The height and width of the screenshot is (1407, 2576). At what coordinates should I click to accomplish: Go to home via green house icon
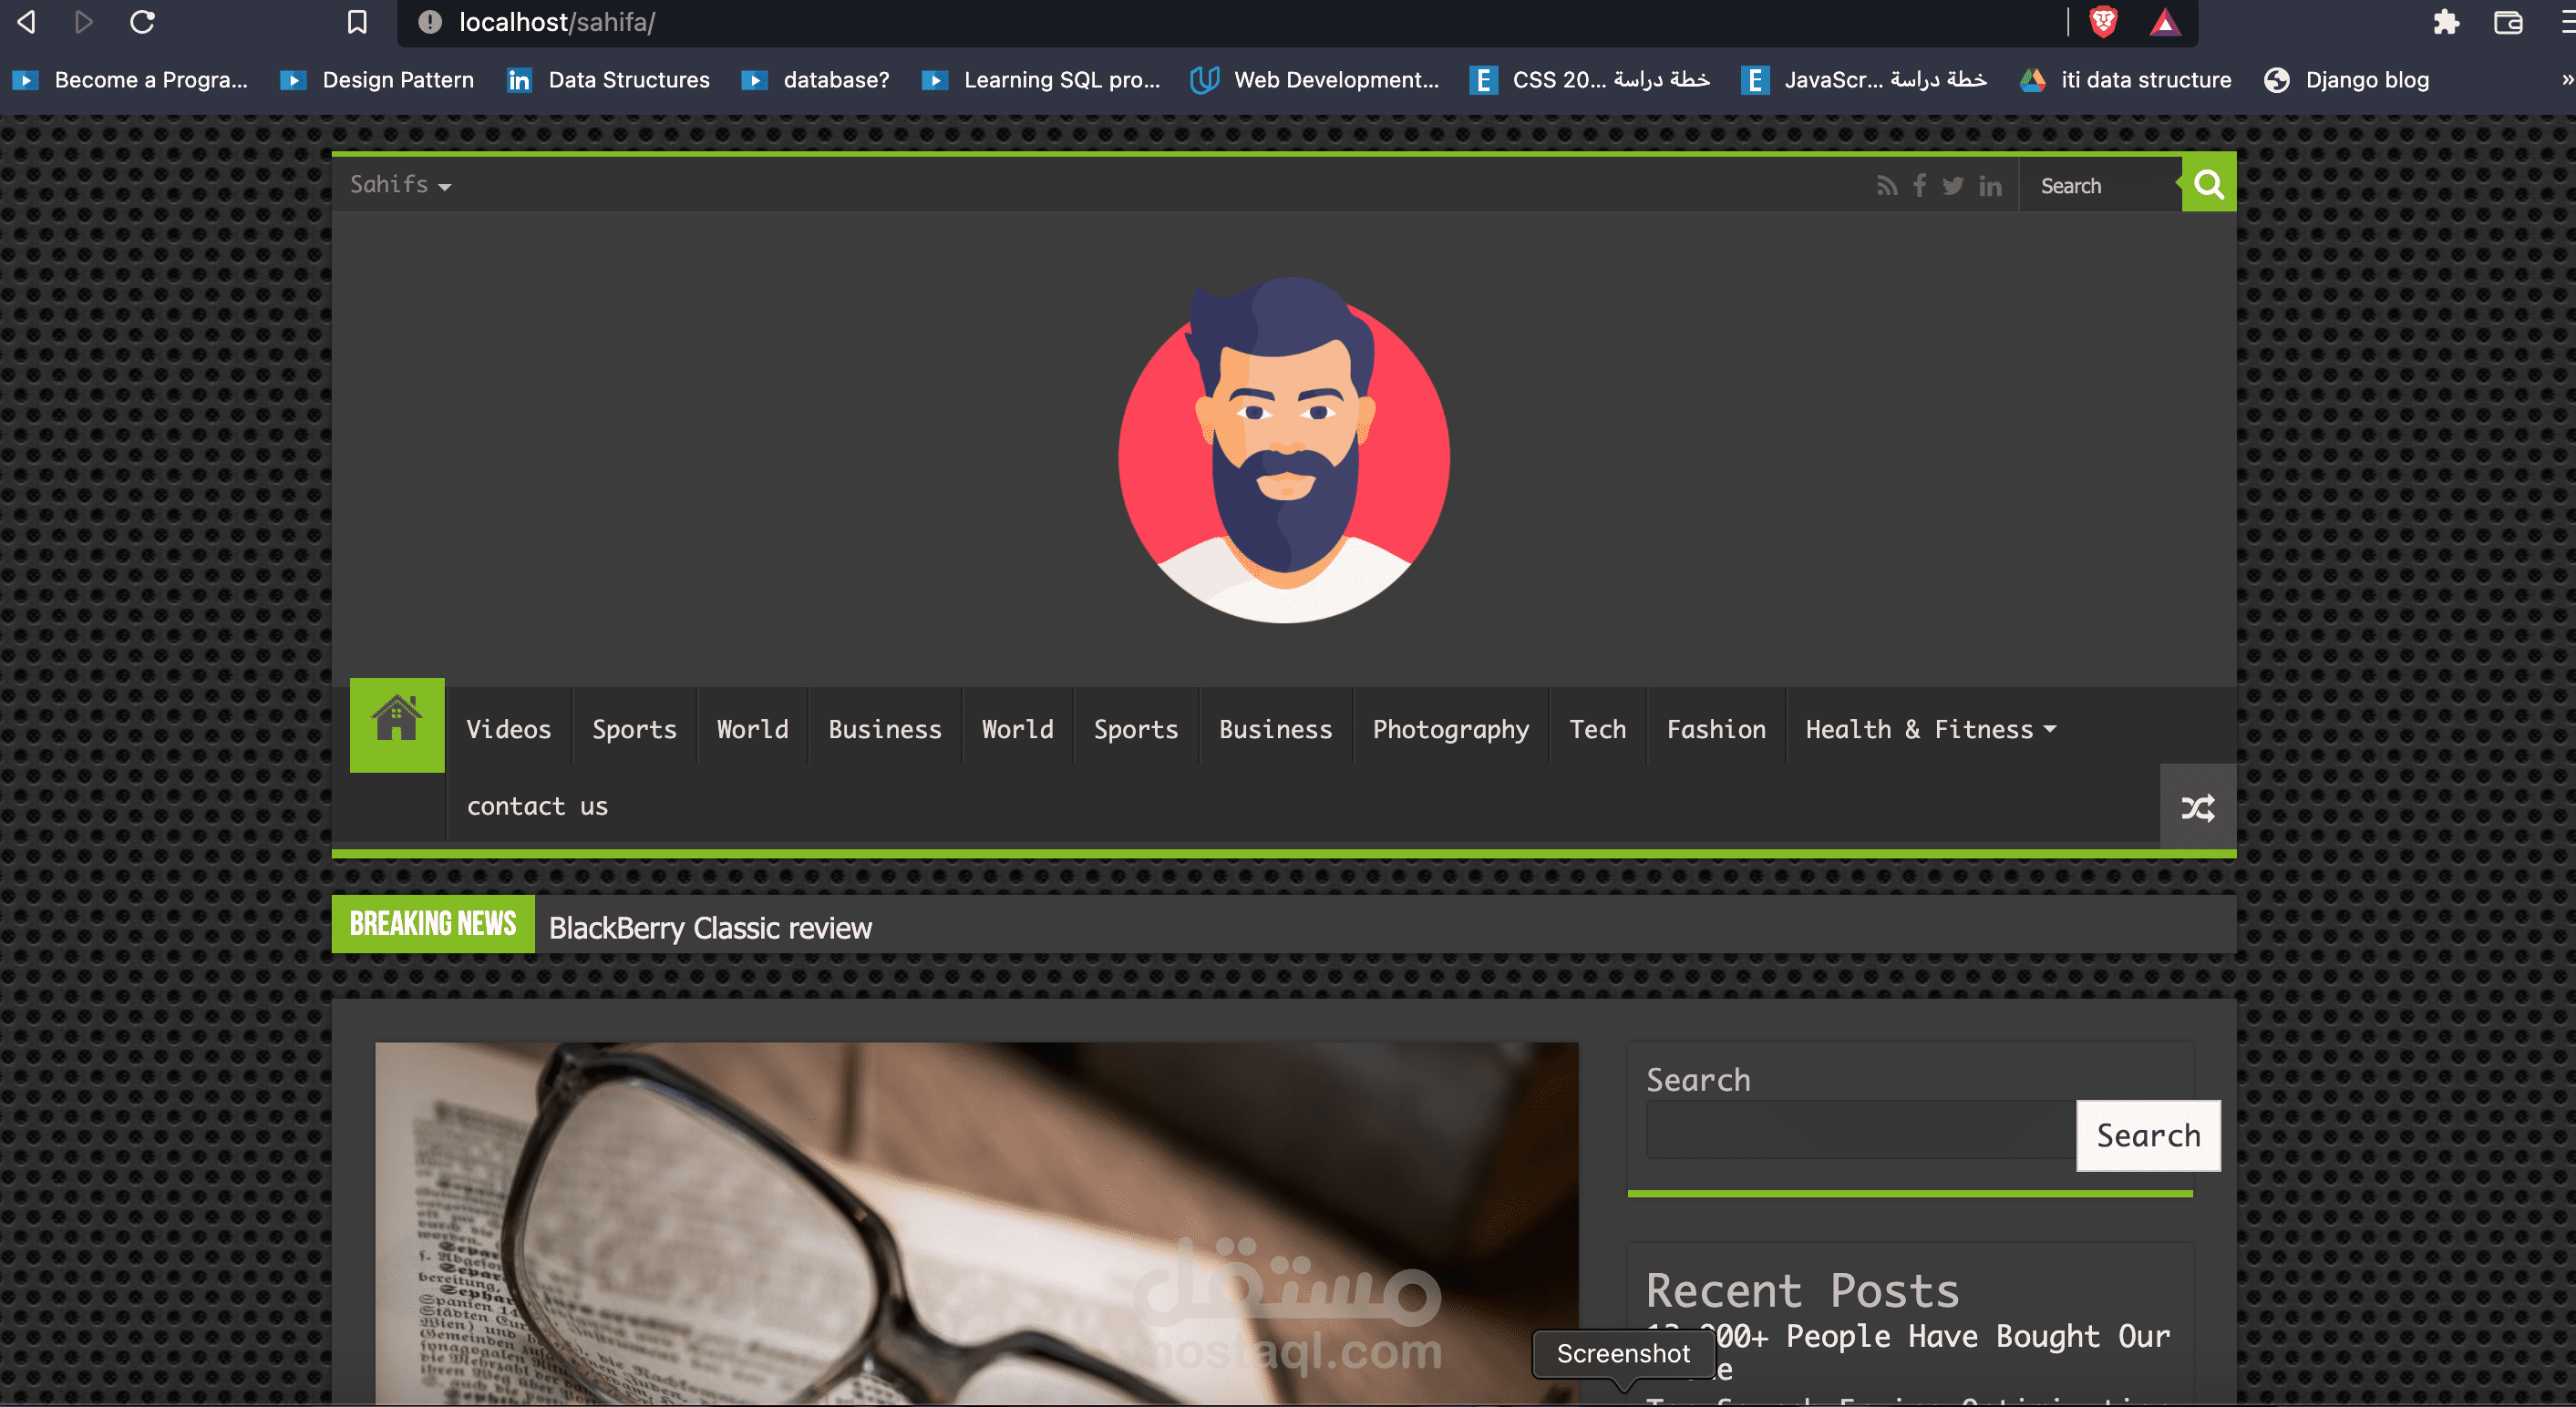tap(397, 725)
